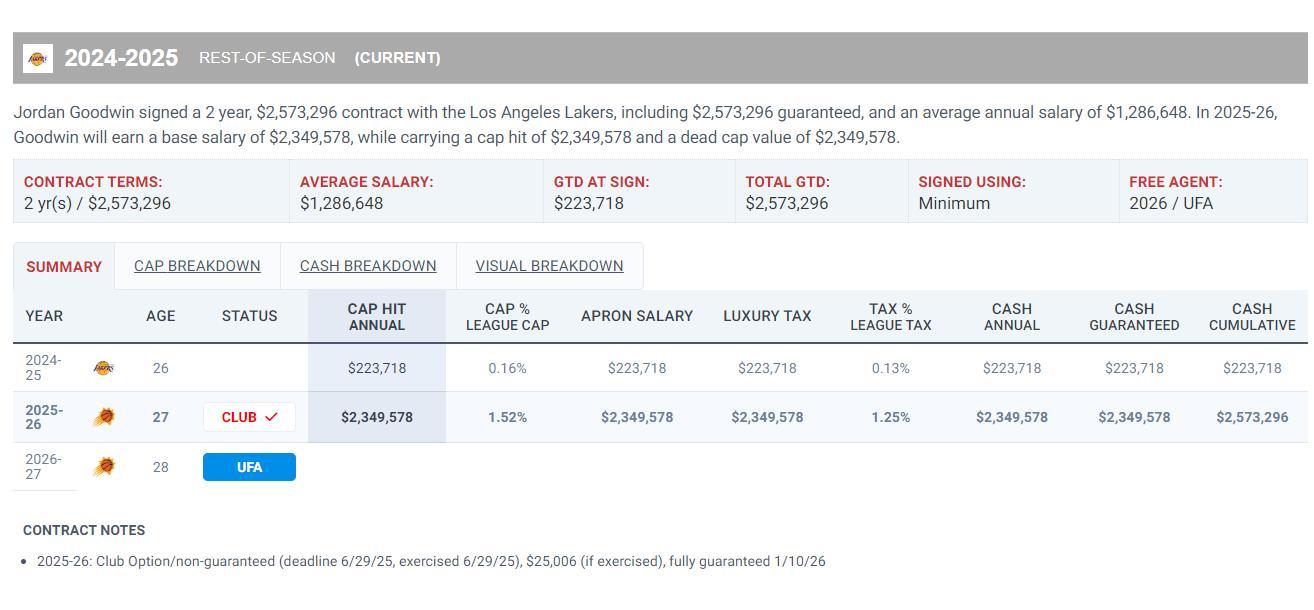Click the Cap Hit Annual column header

[377, 317]
